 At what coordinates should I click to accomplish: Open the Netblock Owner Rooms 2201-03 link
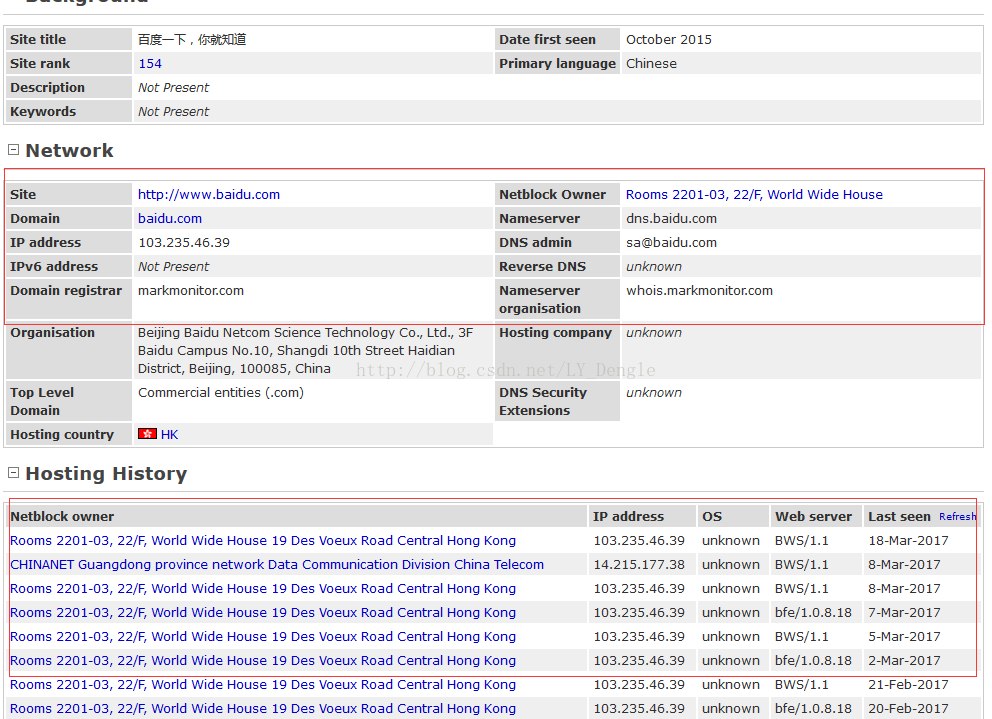[754, 195]
